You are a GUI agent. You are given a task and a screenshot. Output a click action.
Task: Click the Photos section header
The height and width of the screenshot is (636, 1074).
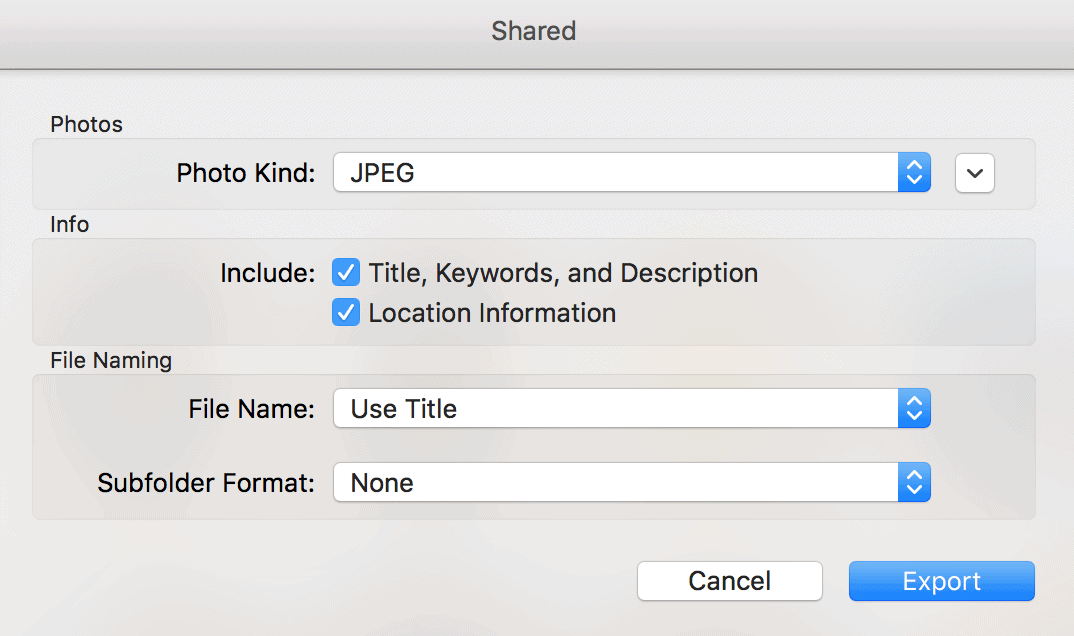[86, 124]
